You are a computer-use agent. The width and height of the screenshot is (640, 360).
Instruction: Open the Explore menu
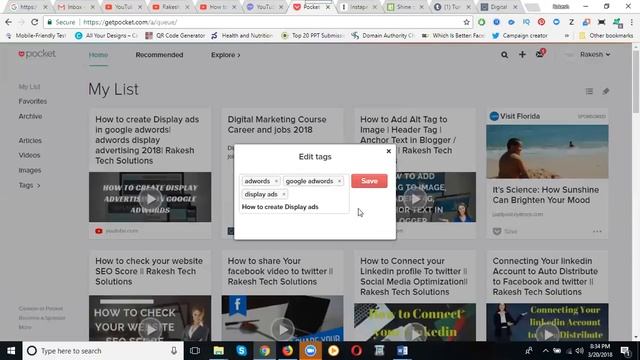pos(225,55)
